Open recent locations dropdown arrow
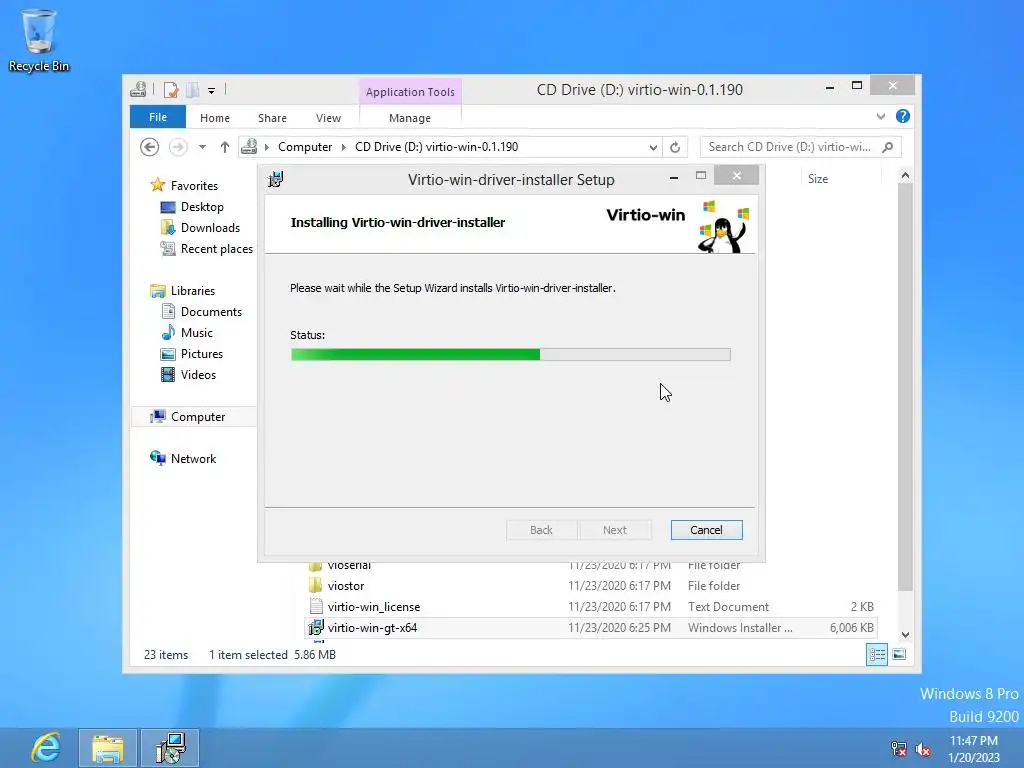This screenshot has height=768, width=1024. (202, 147)
